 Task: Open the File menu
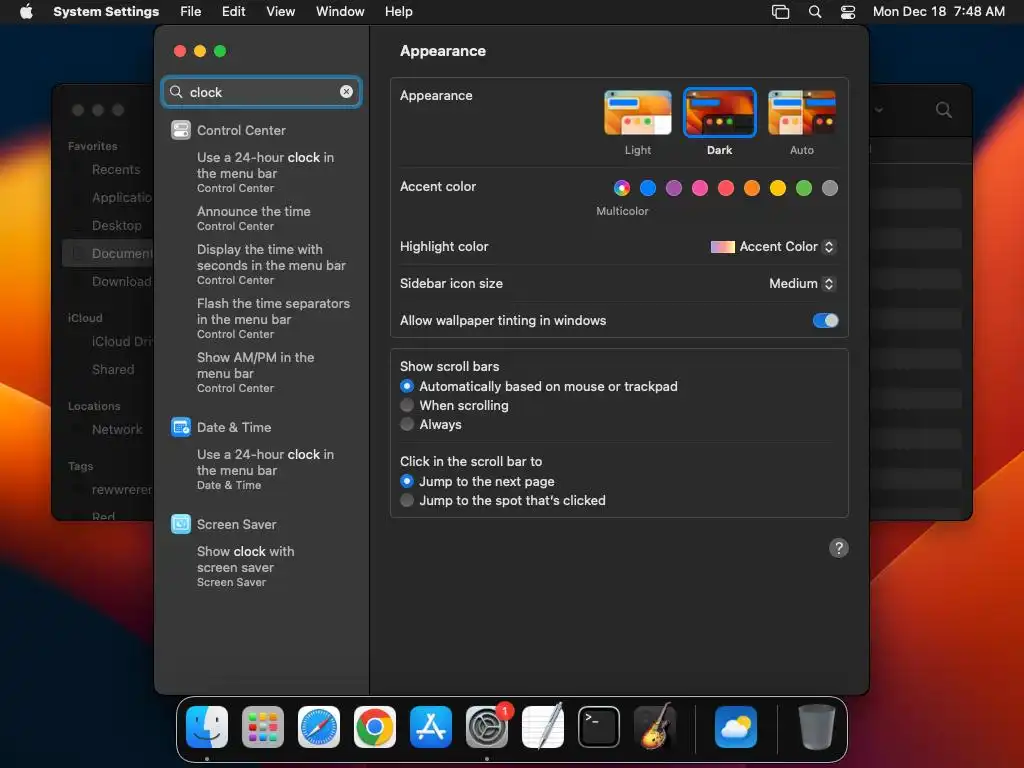[191, 11]
